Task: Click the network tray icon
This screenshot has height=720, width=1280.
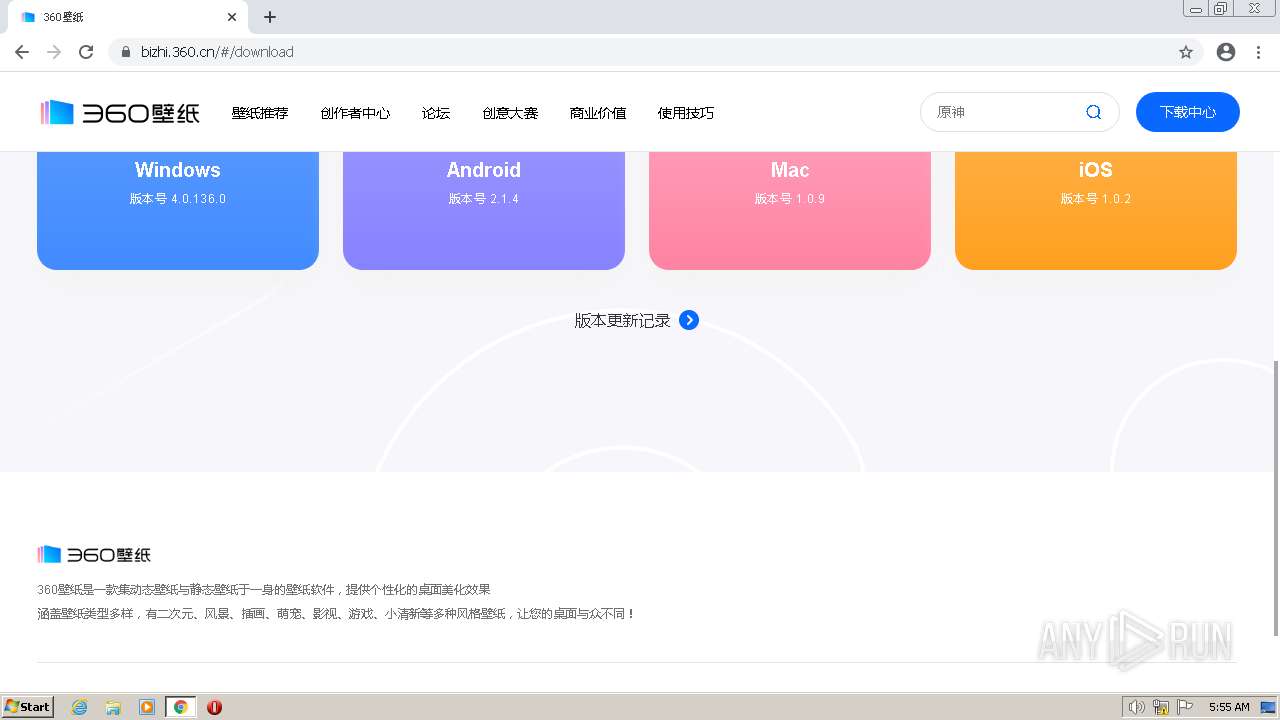Action: [1161, 707]
